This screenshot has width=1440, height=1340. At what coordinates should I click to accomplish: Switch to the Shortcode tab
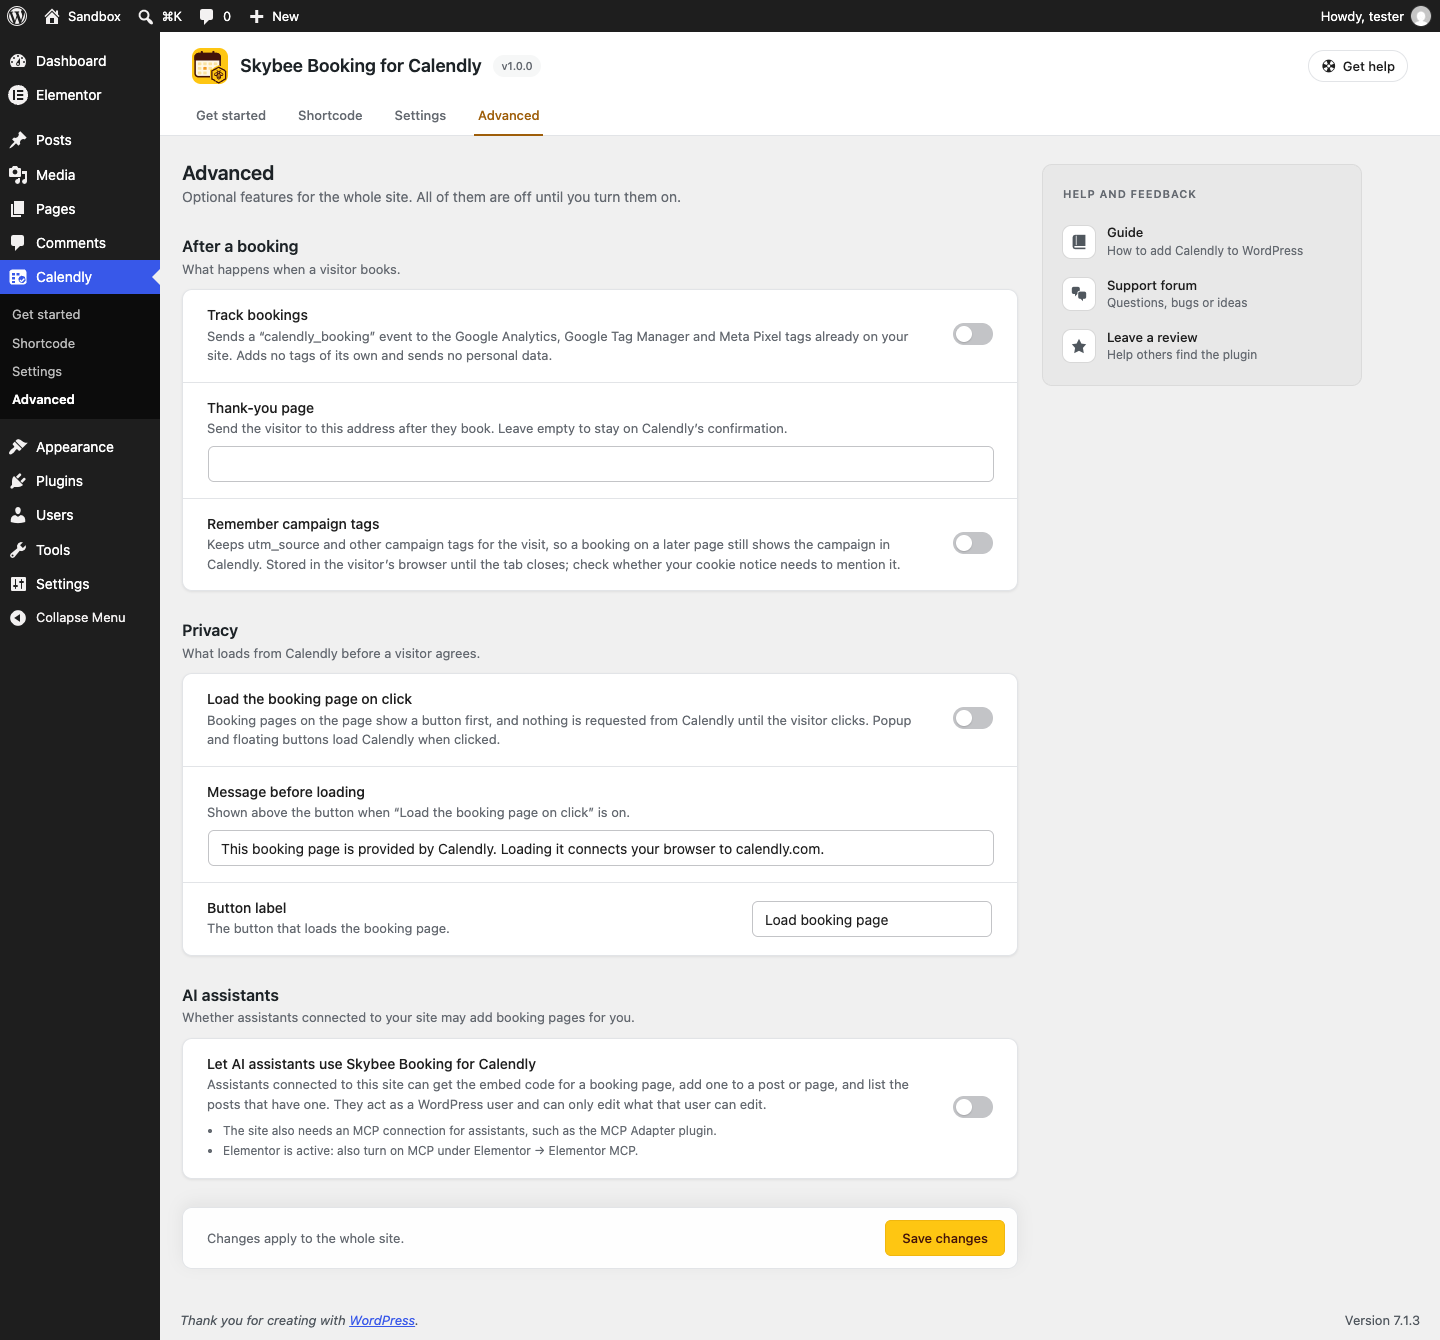tap(330, 115)
